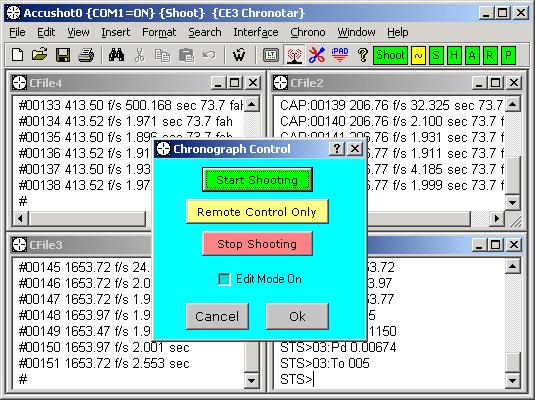Click the dialog's question mark help button
The image size is (535, 400).
[336, 149]
